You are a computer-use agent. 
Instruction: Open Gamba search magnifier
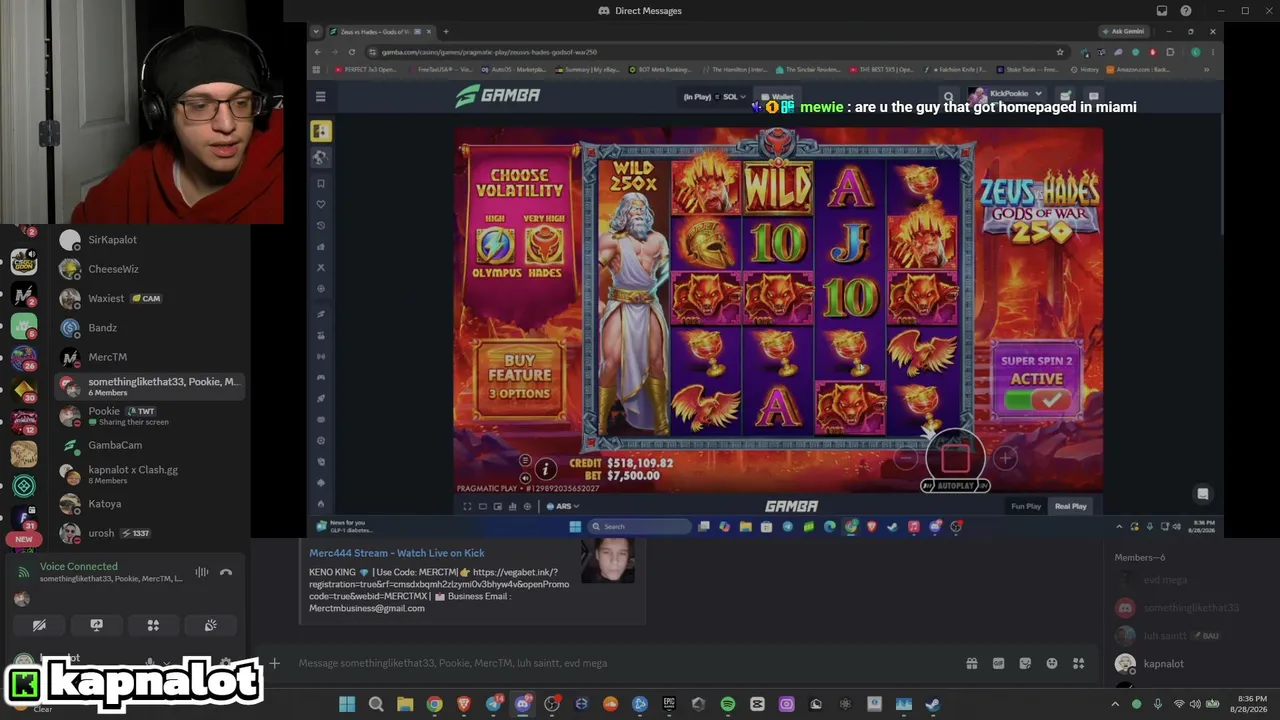(x=948, y=96)
